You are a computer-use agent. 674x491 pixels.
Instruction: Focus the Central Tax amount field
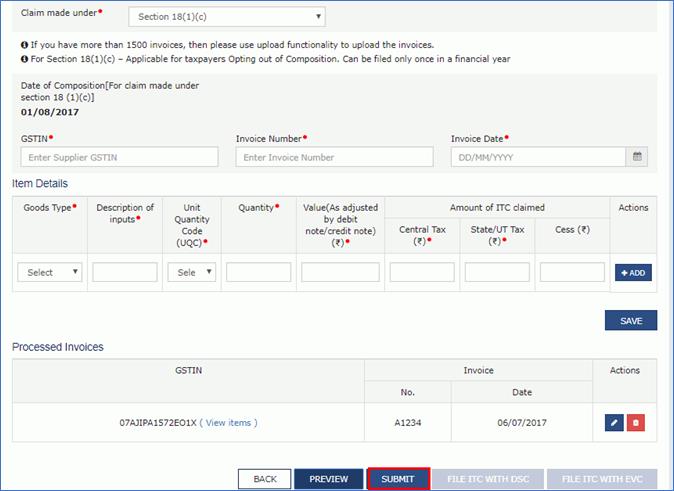click(x=422, y=272)
